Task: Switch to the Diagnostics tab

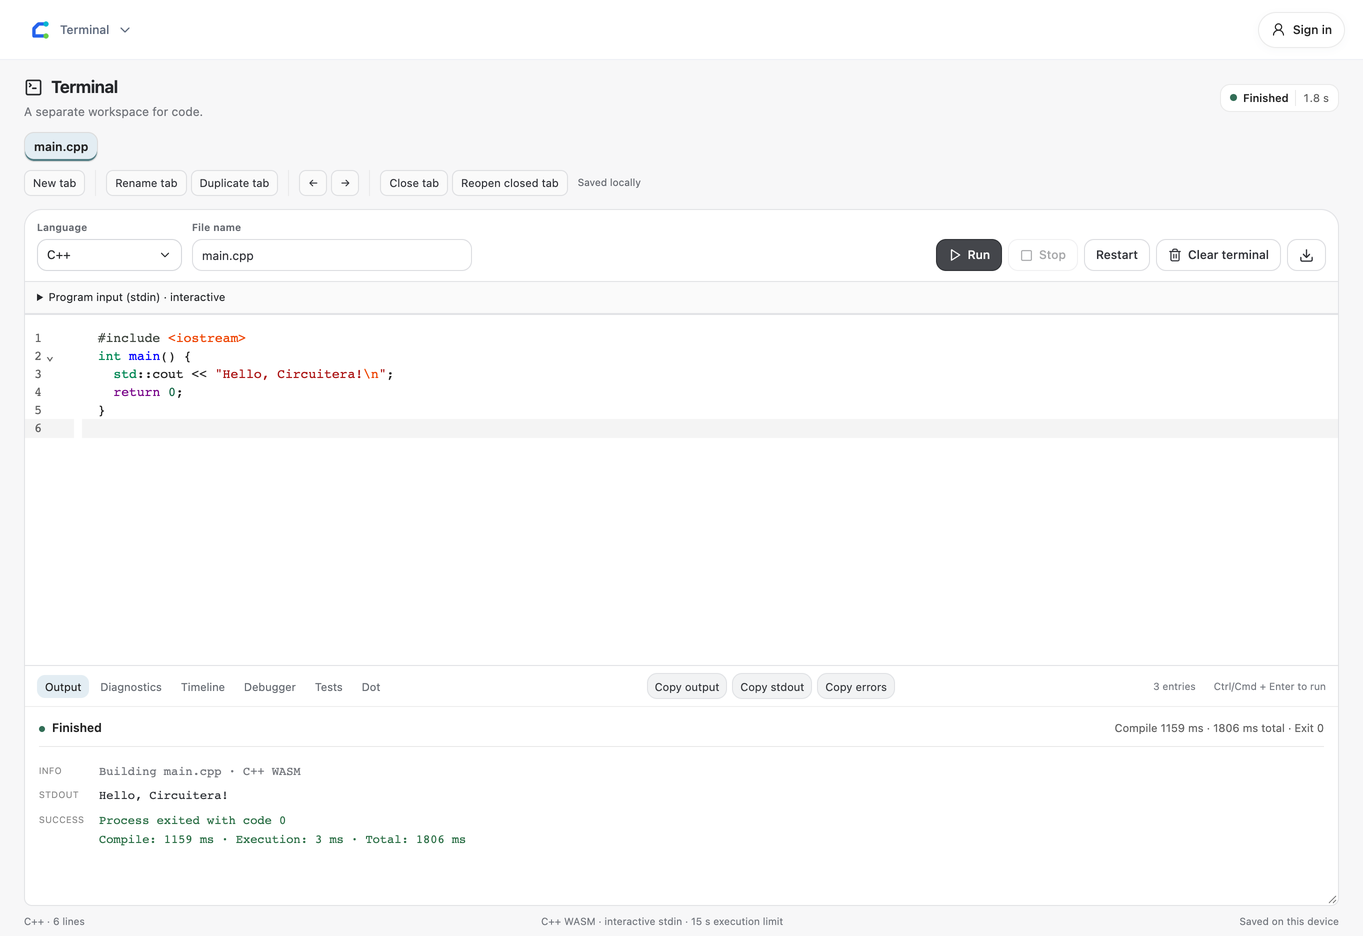Action: click(131, 687)
